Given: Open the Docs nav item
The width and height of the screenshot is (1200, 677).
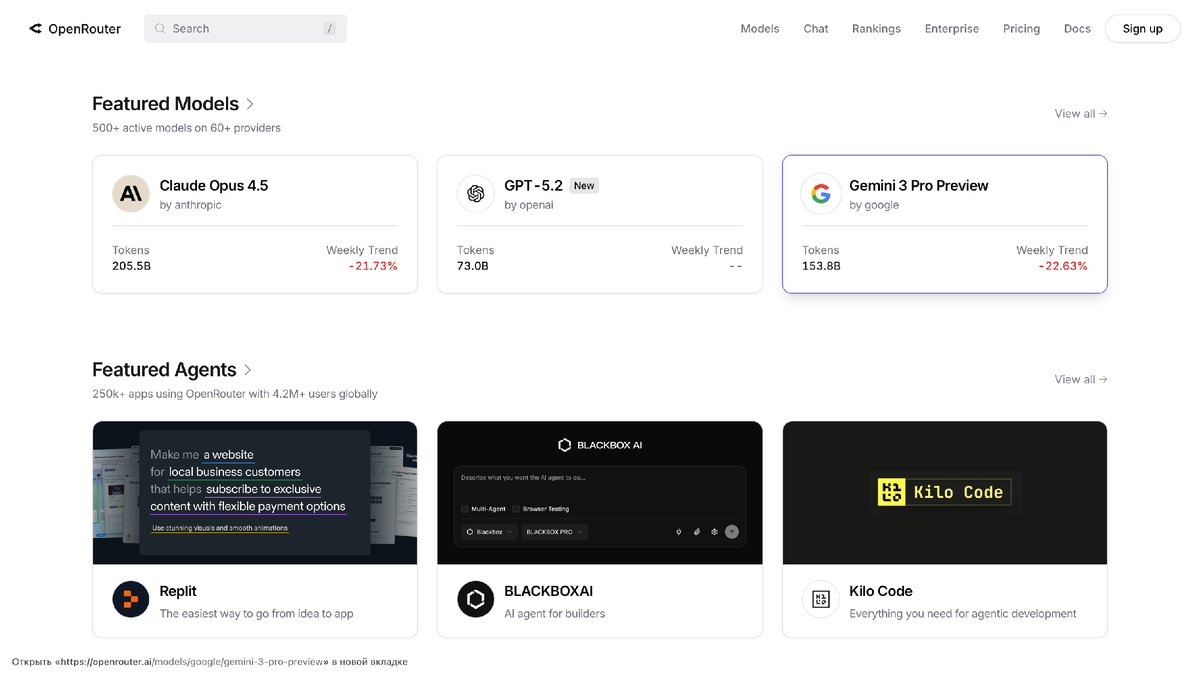Looking at the screenshot, I should point(1077,29).
